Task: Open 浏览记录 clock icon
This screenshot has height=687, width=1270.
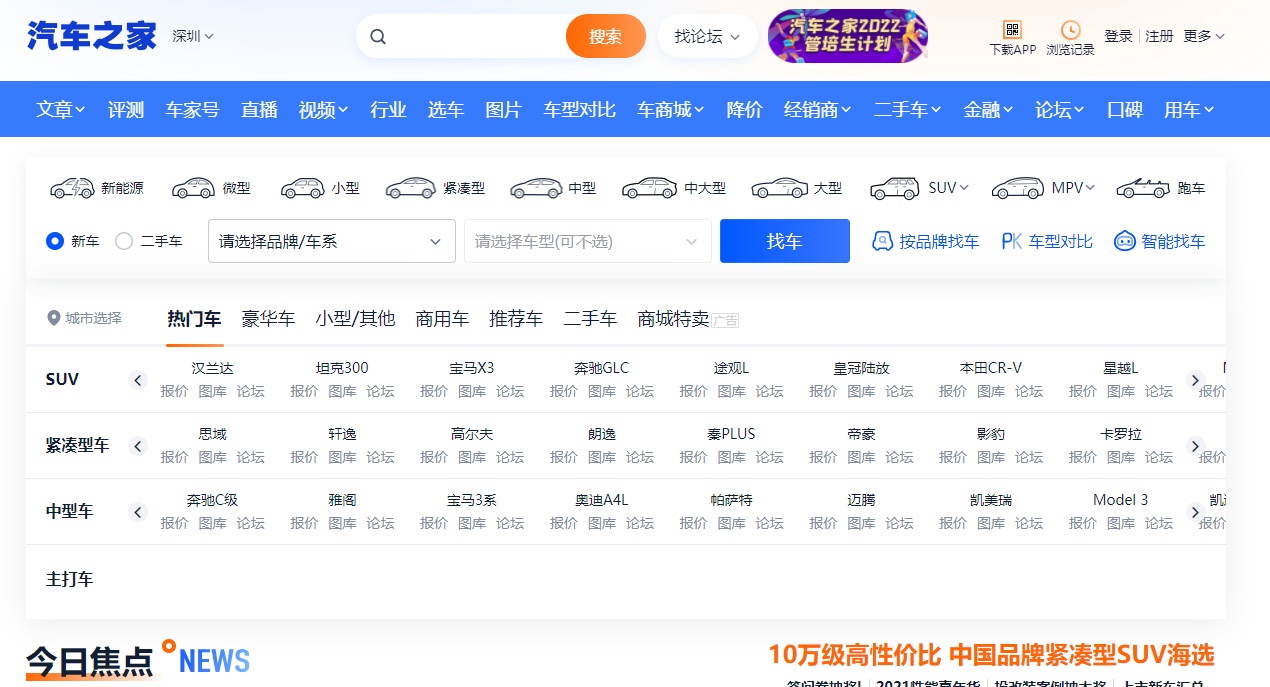Action: 1070,29
